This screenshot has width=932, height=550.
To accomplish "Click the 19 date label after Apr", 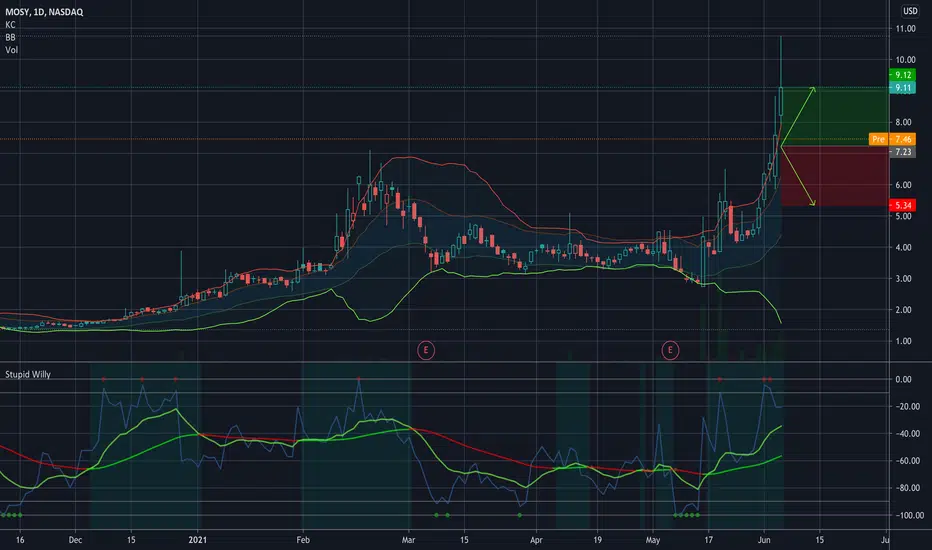I will 597,540.
